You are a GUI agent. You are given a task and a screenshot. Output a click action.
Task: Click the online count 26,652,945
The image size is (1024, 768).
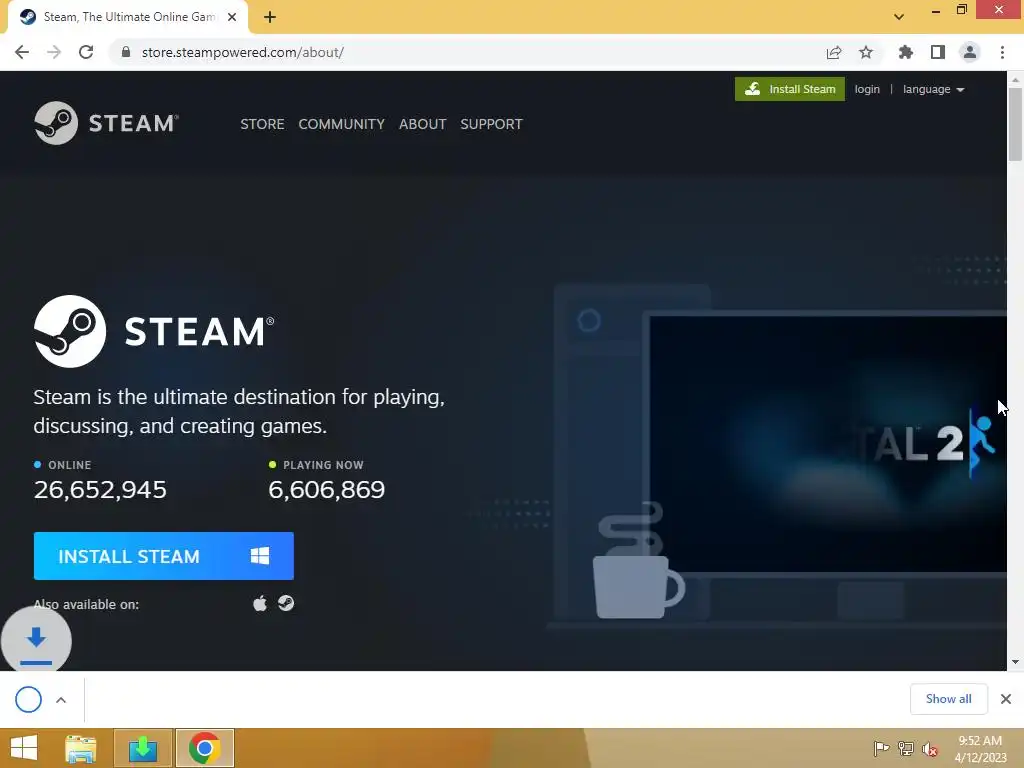(x=100, y=489)
